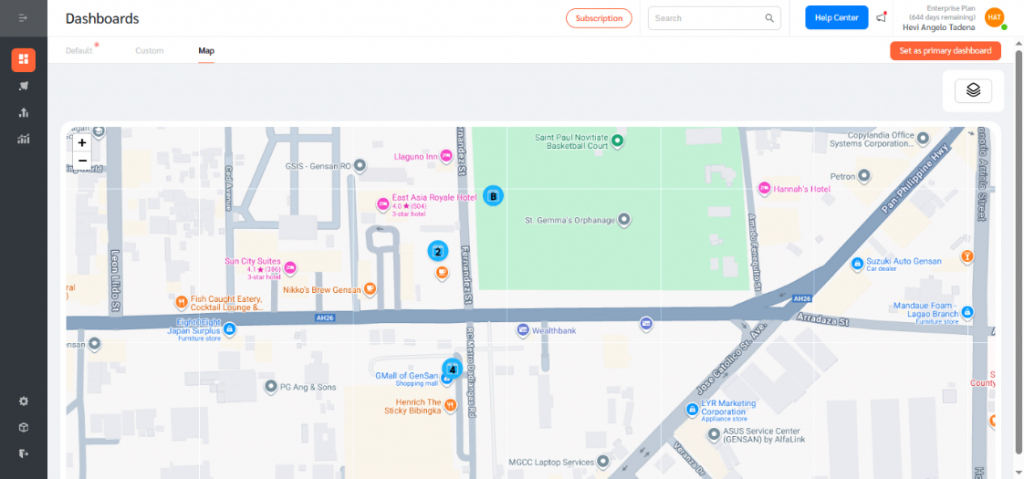Image resolution: width=1024 pixels, height=479 pixels.
Task: Click the blue cluster marker labeled 8
Action: click(x=493, y=195)
